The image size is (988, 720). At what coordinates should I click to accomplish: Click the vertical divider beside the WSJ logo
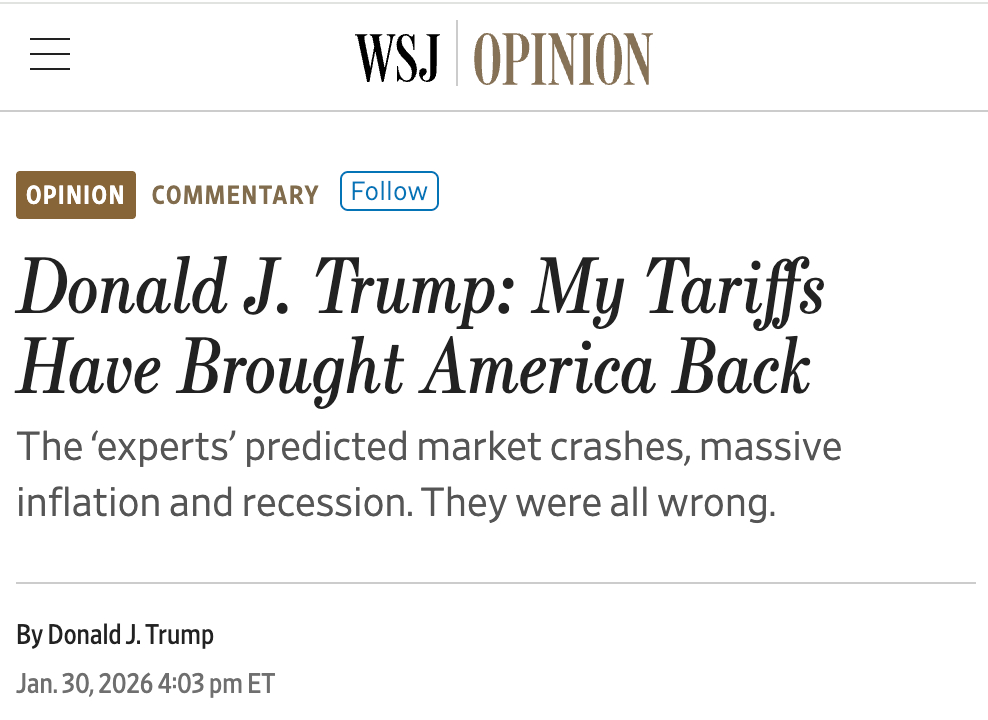tap(456, 54)
